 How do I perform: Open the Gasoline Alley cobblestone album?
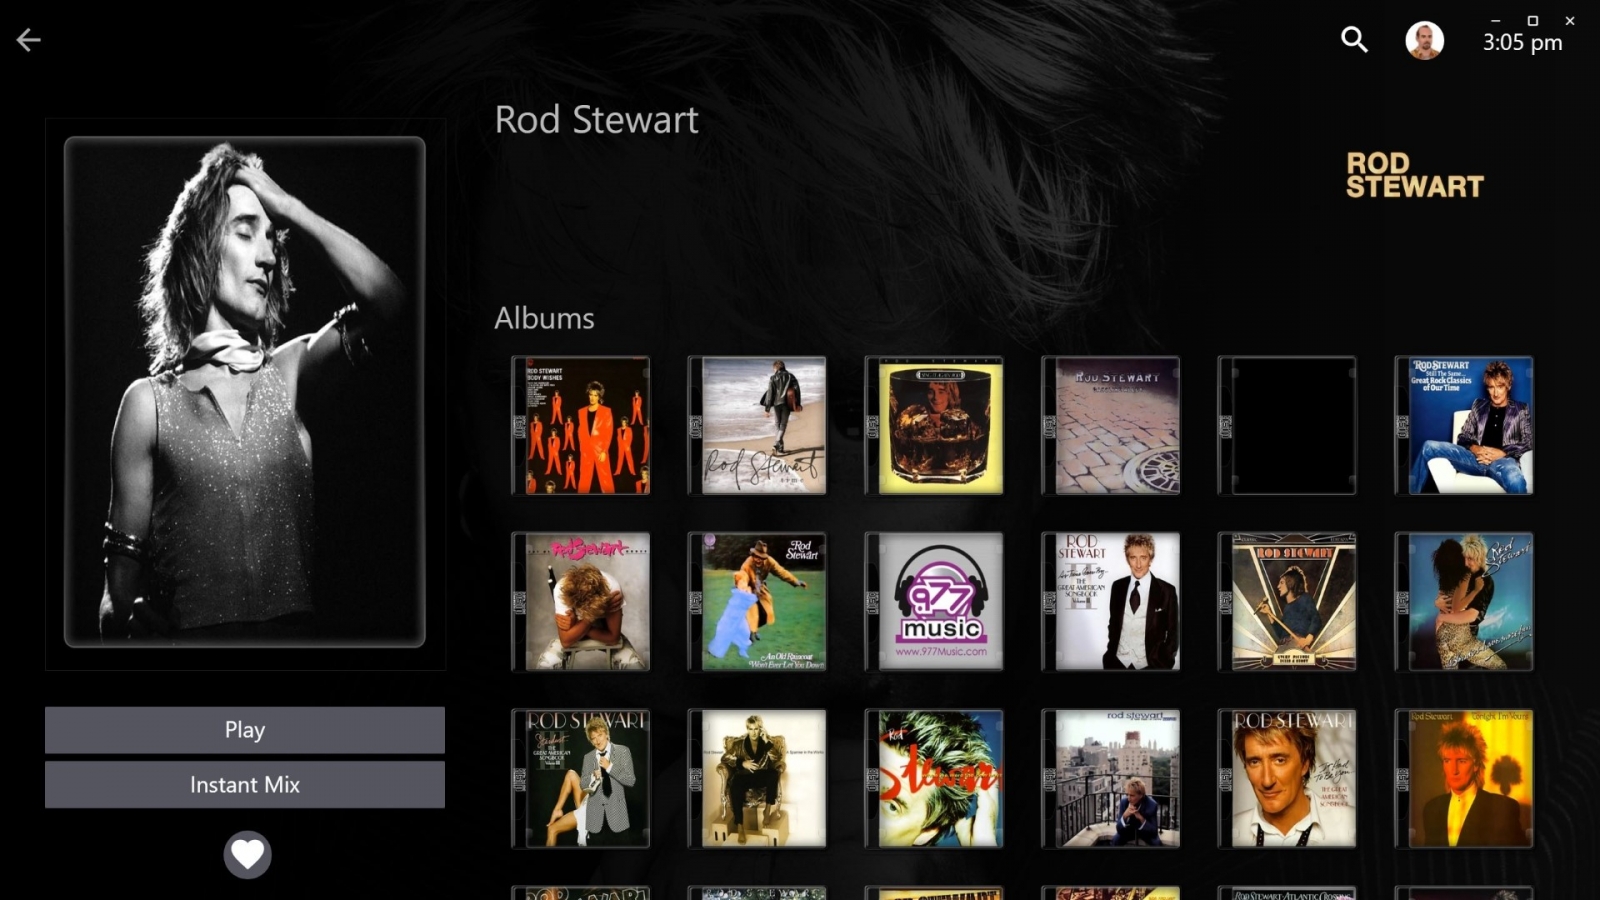(x=1110, y=425)
